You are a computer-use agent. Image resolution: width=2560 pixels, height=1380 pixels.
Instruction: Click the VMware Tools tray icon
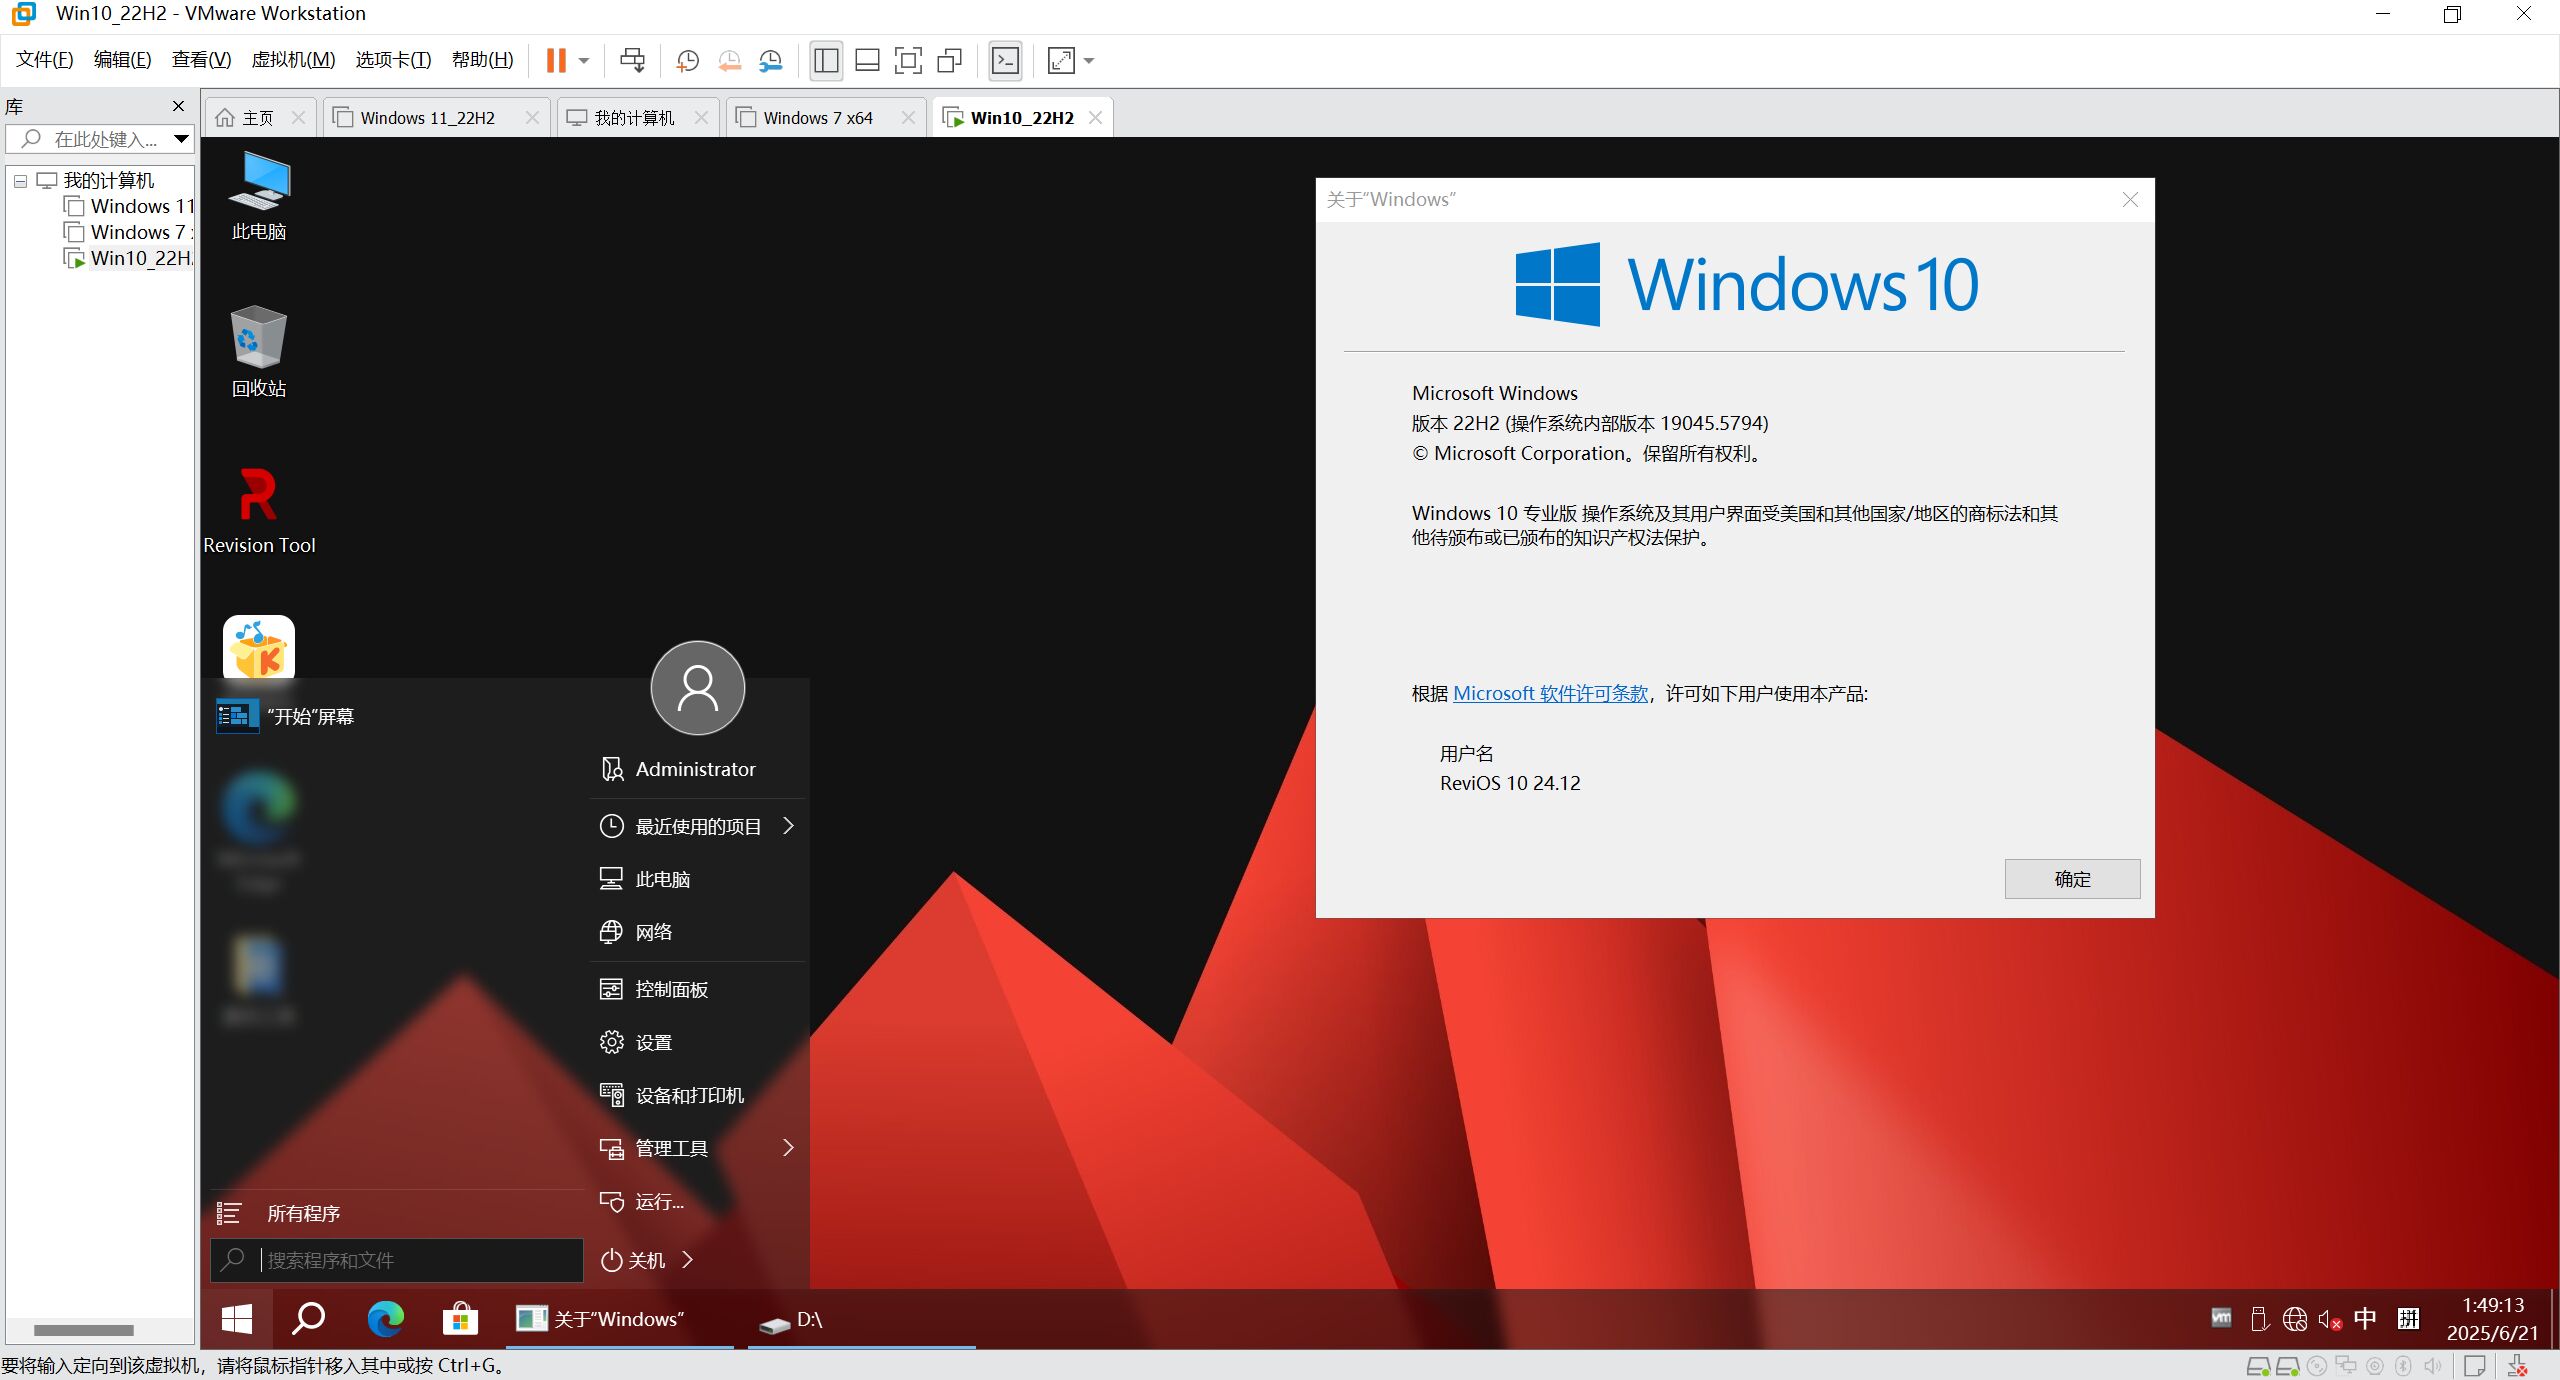[2221, 1318]
